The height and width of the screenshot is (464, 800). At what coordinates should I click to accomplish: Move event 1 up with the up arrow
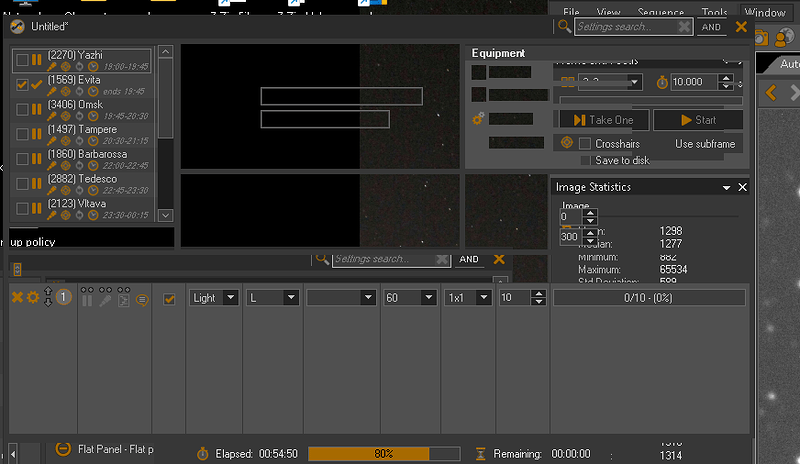48,291
